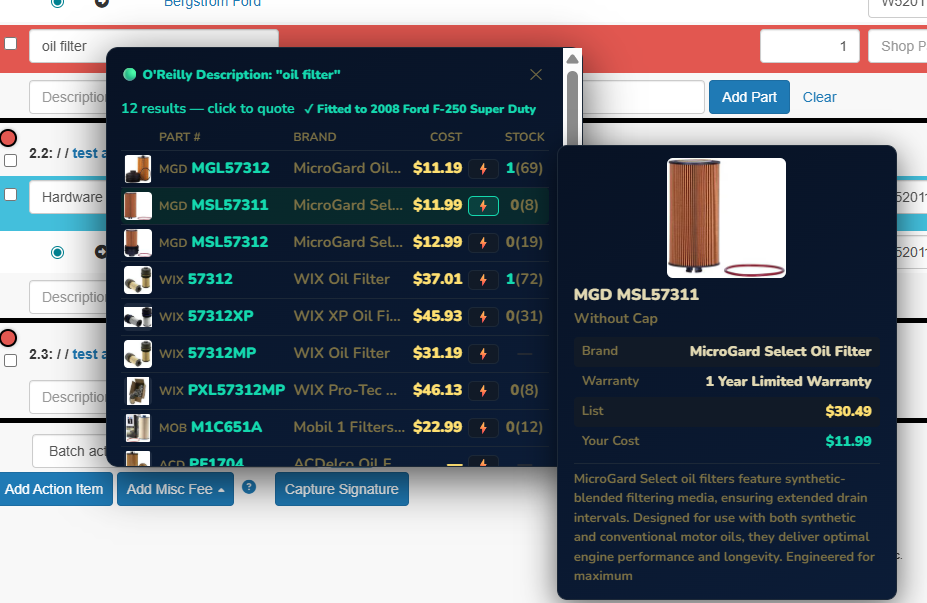Click the $22.99 cost value
927x603 pixels.
[437, 427]
